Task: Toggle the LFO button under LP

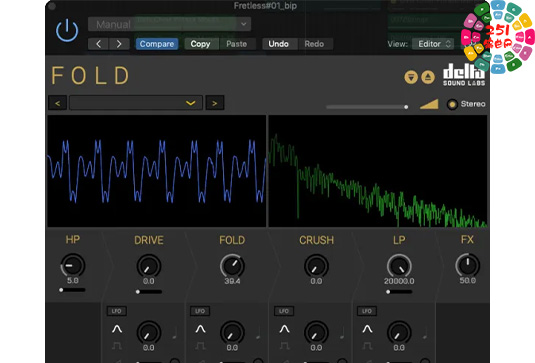Action: [x=367, y=311]
